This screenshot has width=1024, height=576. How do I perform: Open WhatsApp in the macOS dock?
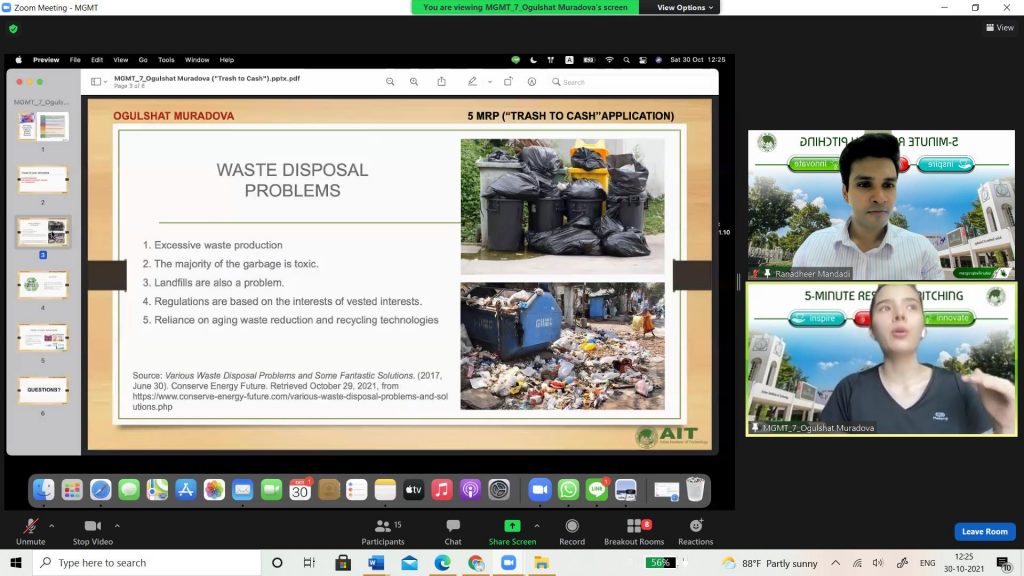[568, 489]
